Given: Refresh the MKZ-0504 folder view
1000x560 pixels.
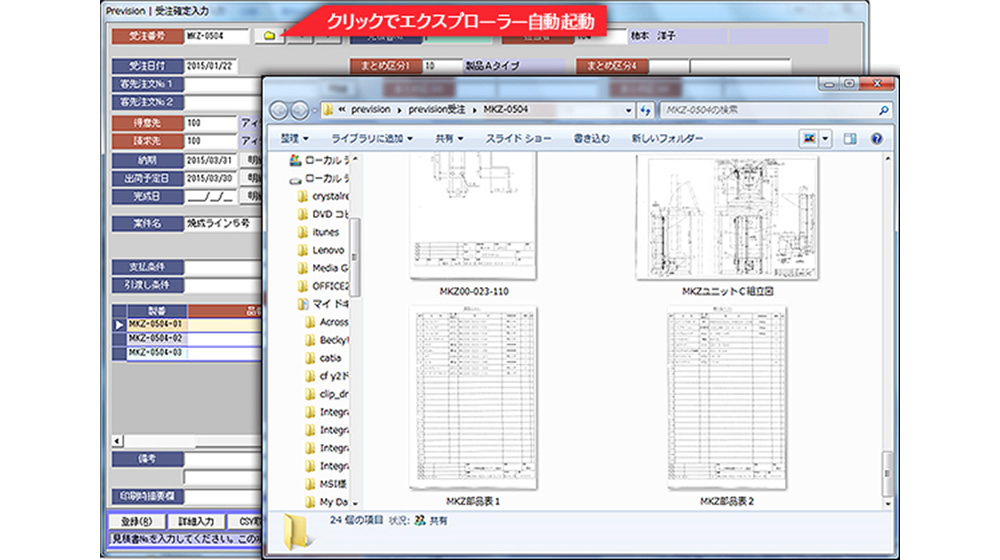Looking at the screenshot, I should 645,110.
